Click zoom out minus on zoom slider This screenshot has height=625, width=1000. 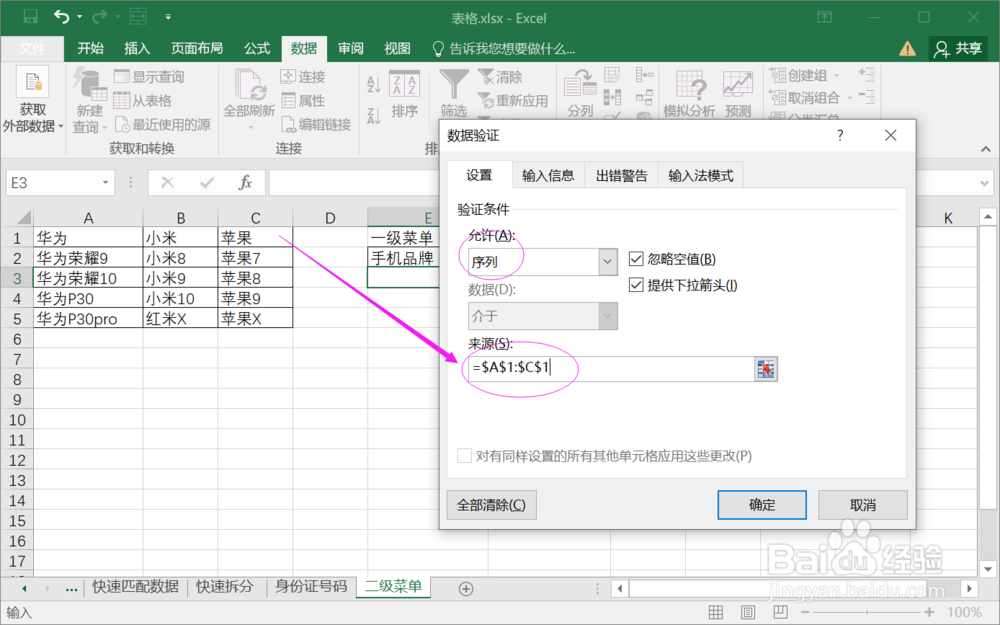(805, 612)
